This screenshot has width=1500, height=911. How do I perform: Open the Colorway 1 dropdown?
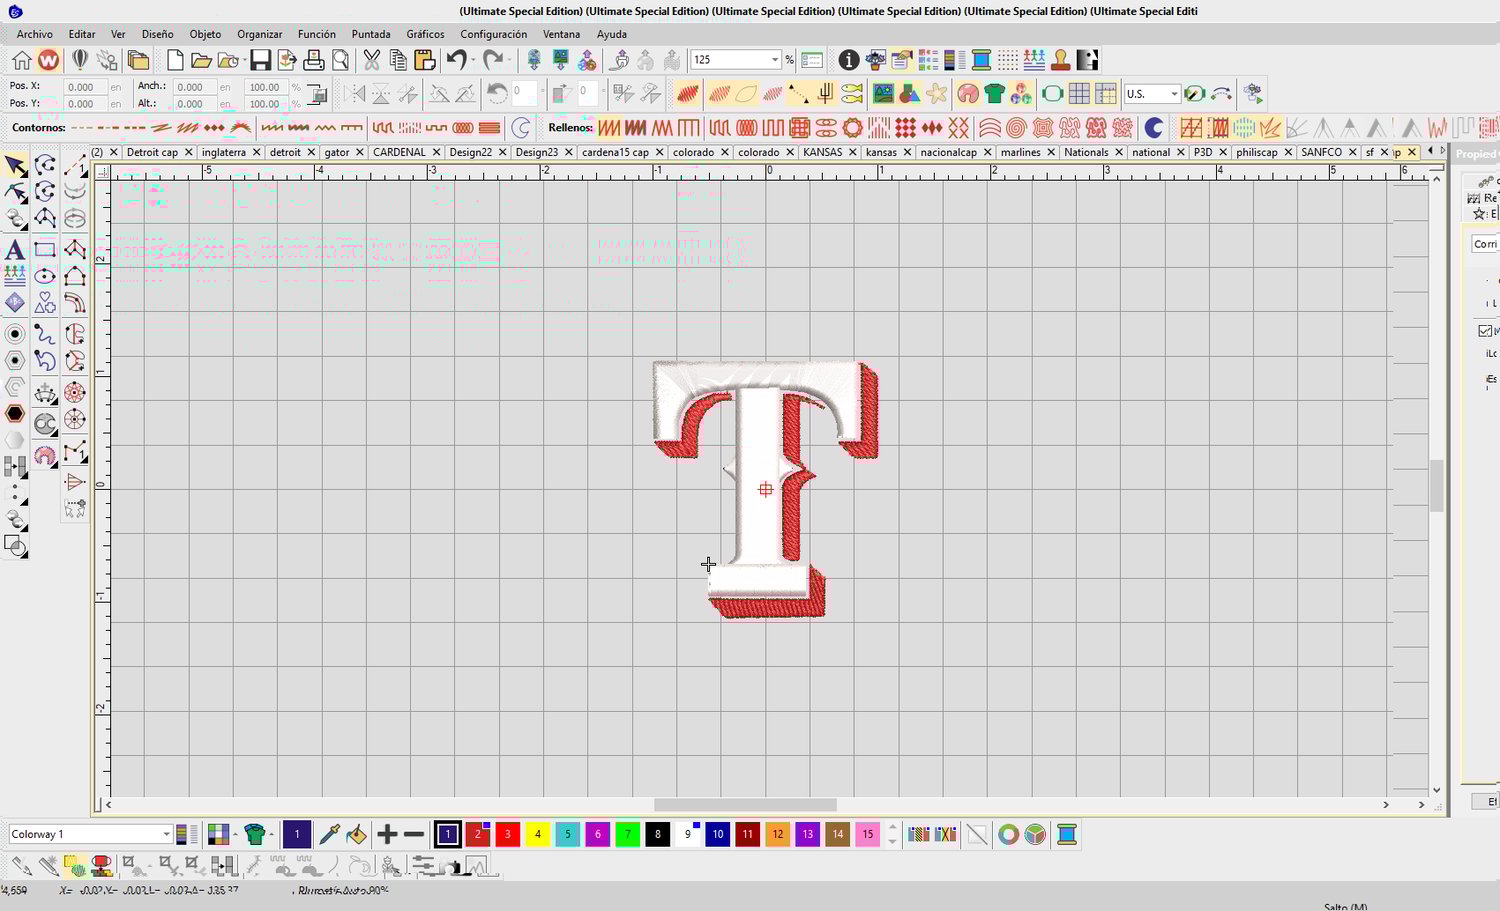(x=166, y=834)
